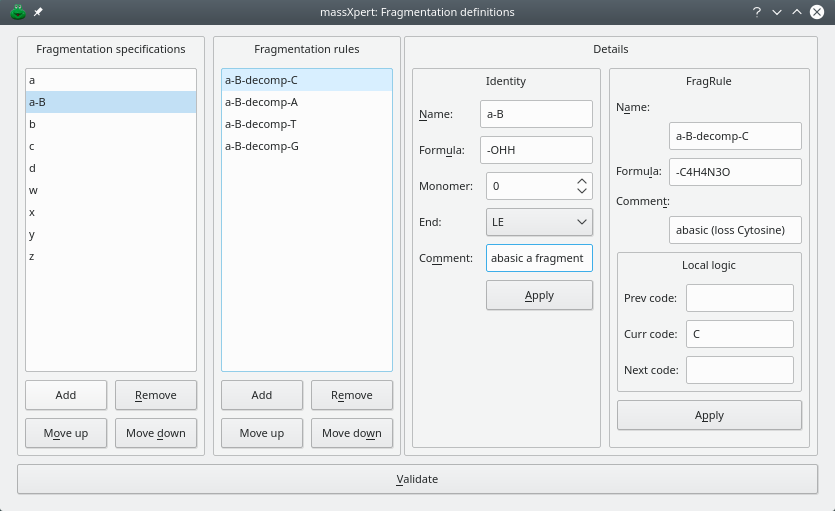The height and width of the screenshot is (511, 835).
Task: Select fragmentation specification 'w'
Action: [111, 191]
